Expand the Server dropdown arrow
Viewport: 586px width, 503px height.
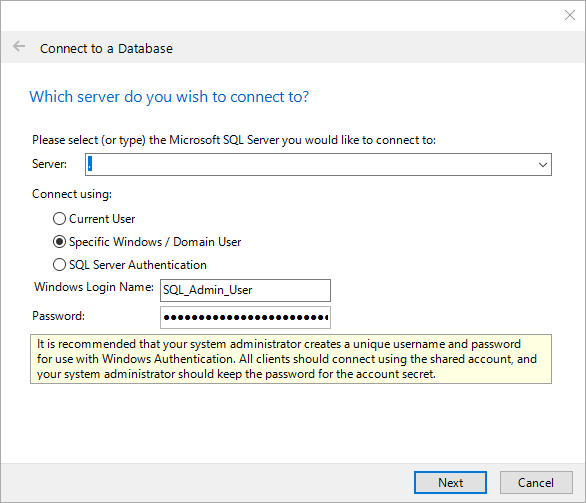pos(543,164)
